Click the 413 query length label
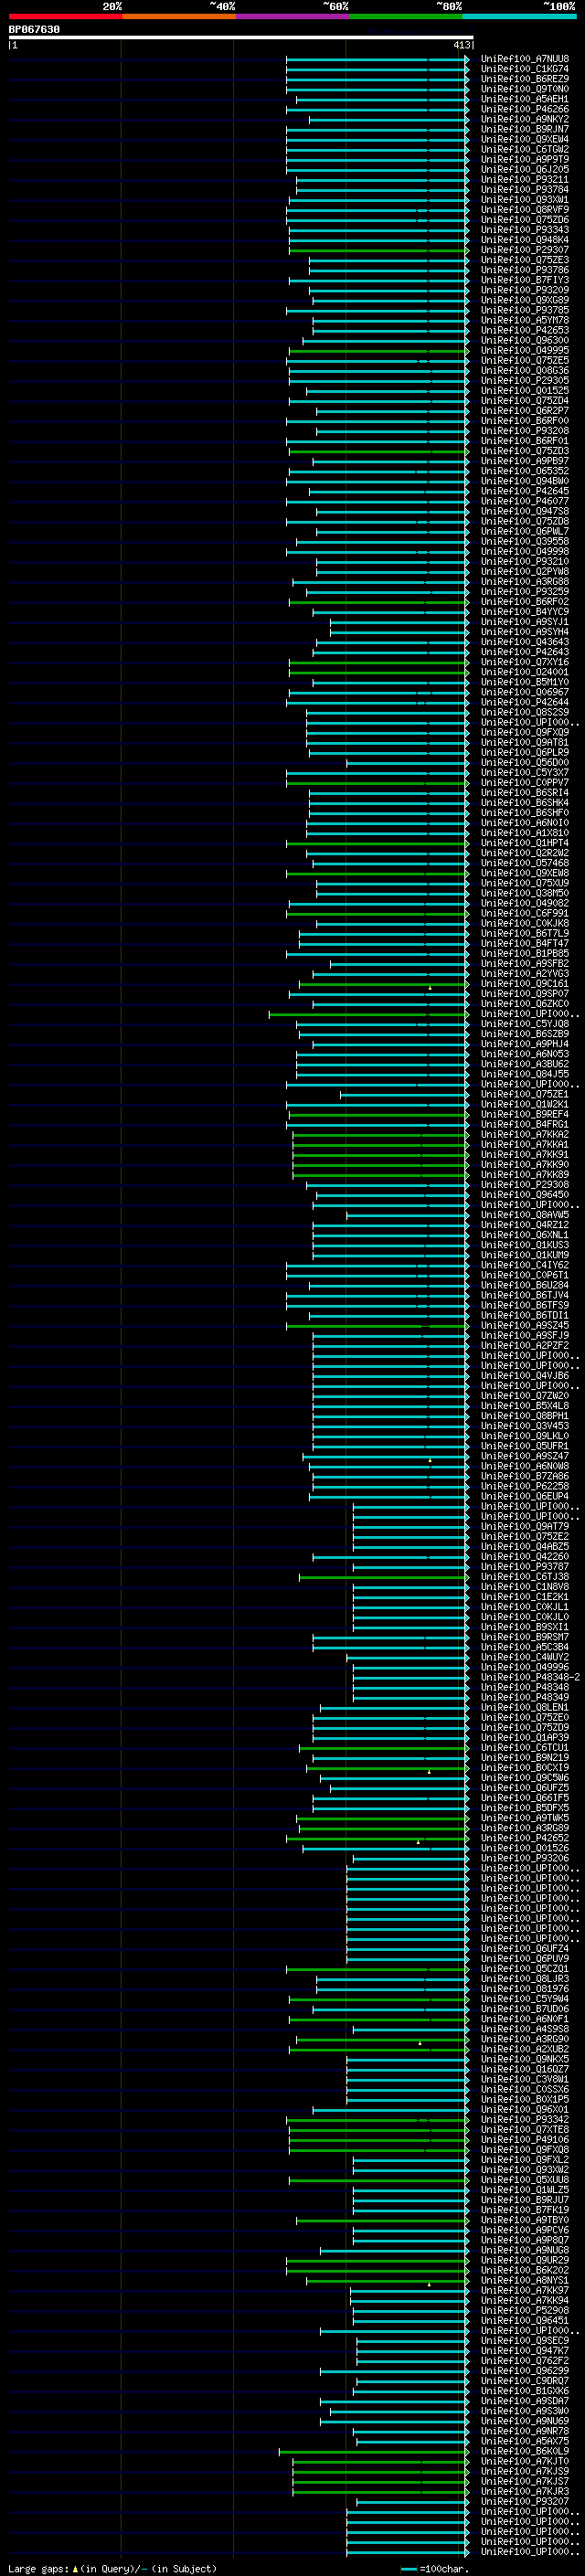585x2576 pixels. pos(462,45)
